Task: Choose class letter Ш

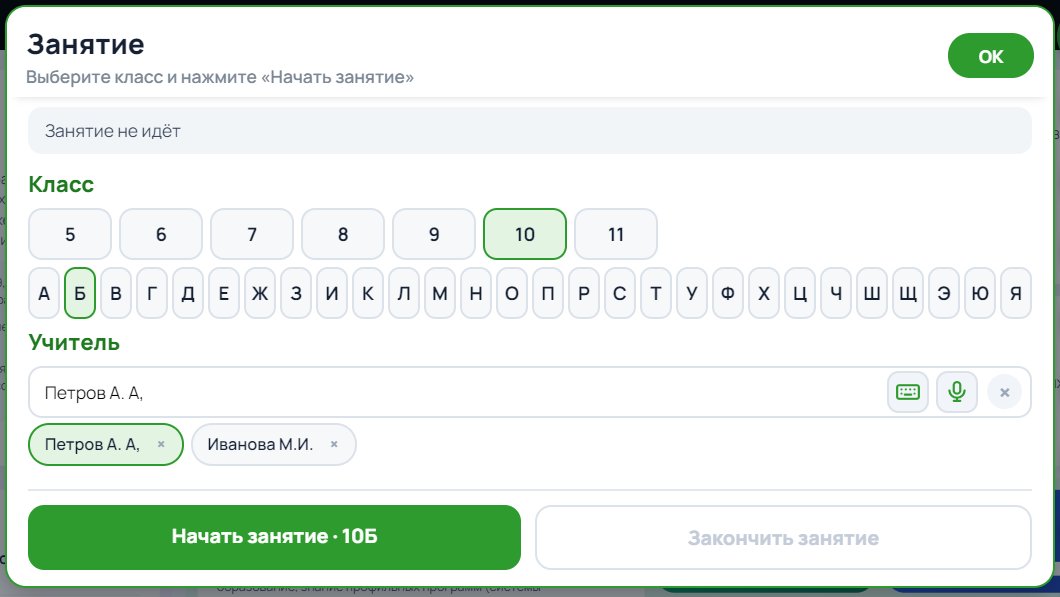Action: (872, 293)
